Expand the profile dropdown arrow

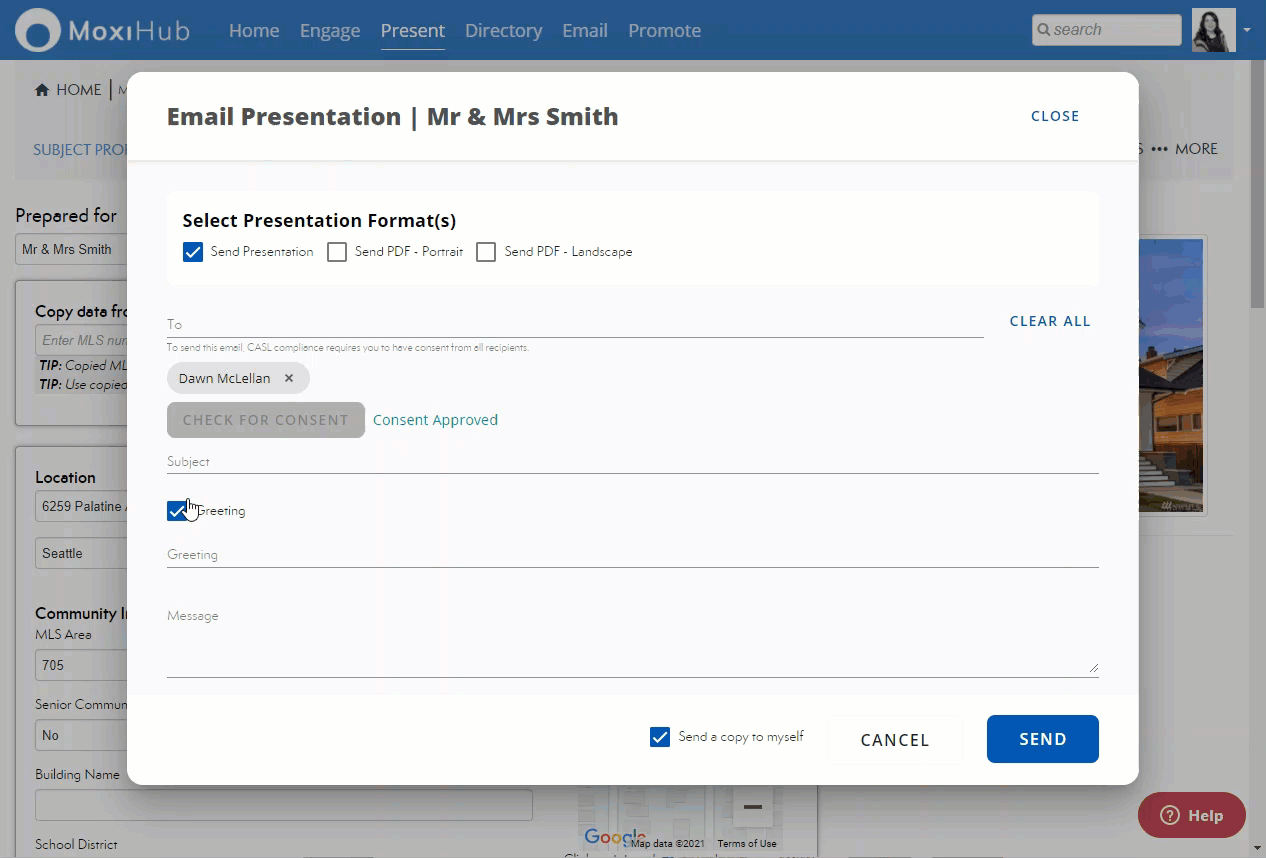[1247, 30]
